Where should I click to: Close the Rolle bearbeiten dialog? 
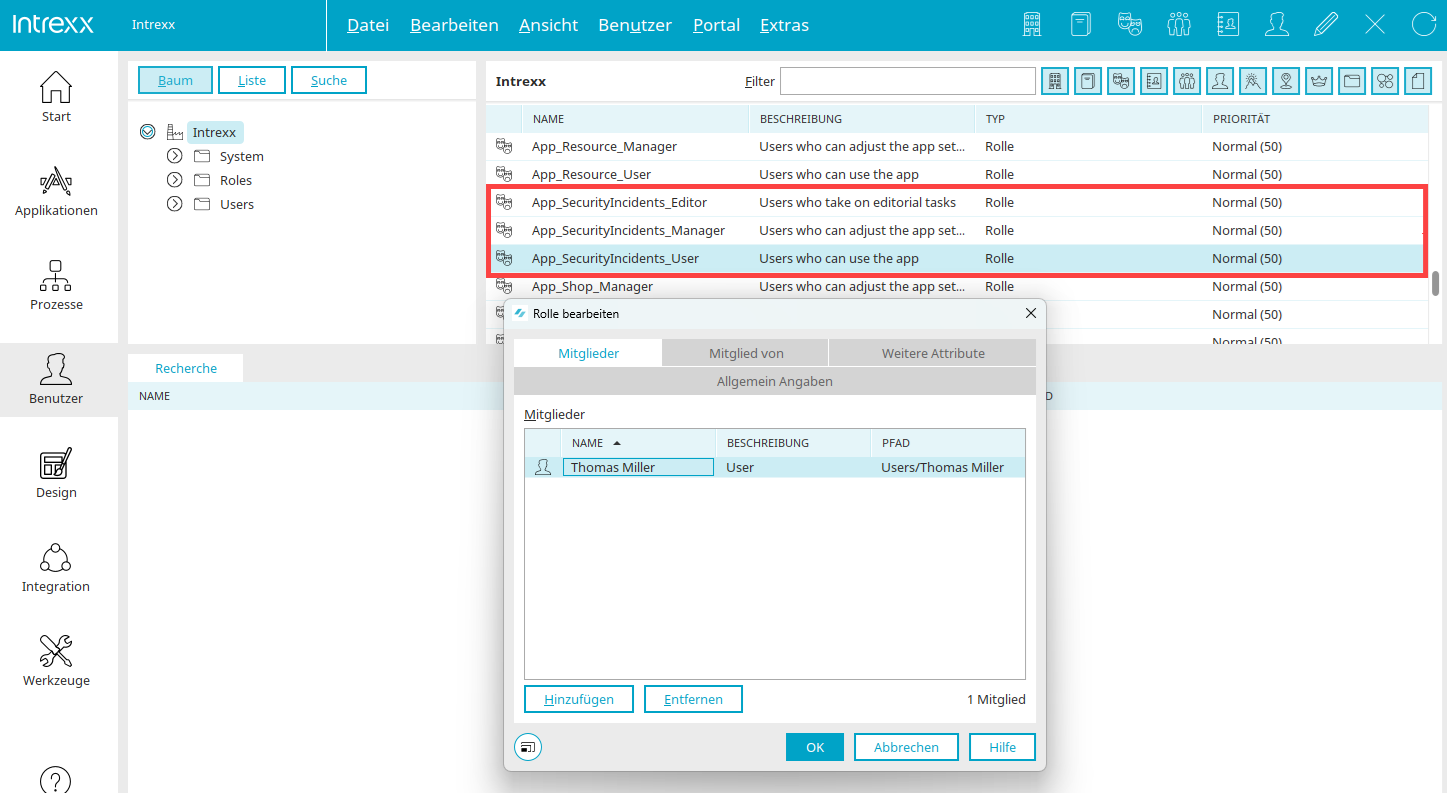[x=1031, y=314]
